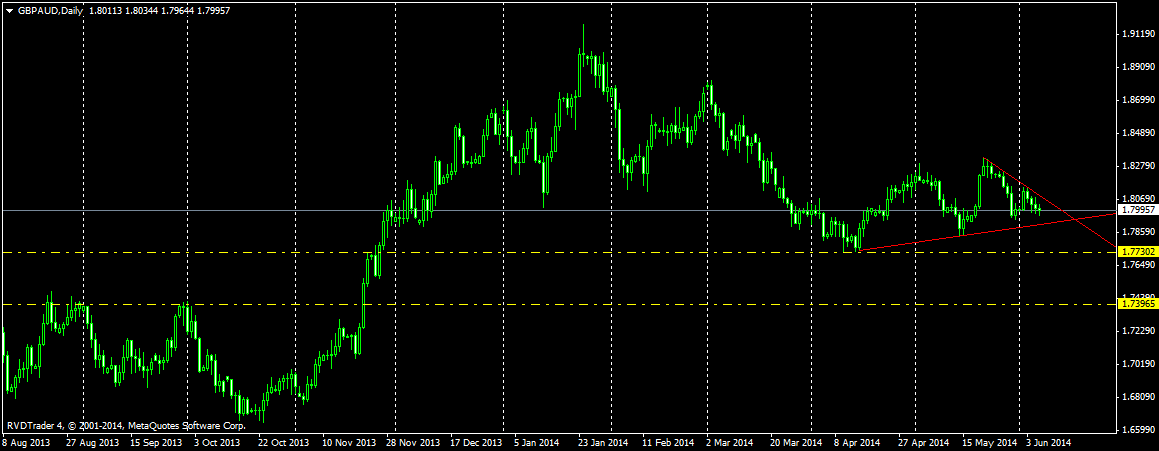Click the 1.65990 price scale label
The width and height of the screenshot is (1159, 451).
click(x=1137, y=430)
